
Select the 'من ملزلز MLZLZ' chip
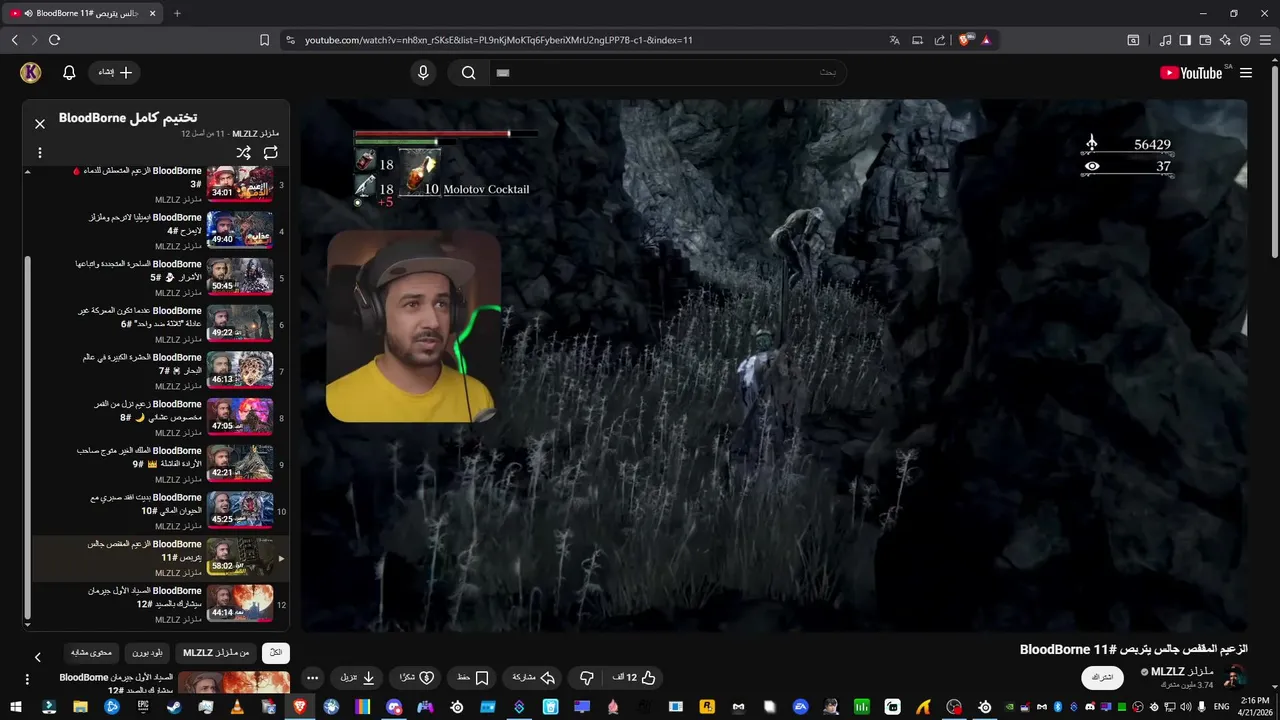tap(216, 653)
